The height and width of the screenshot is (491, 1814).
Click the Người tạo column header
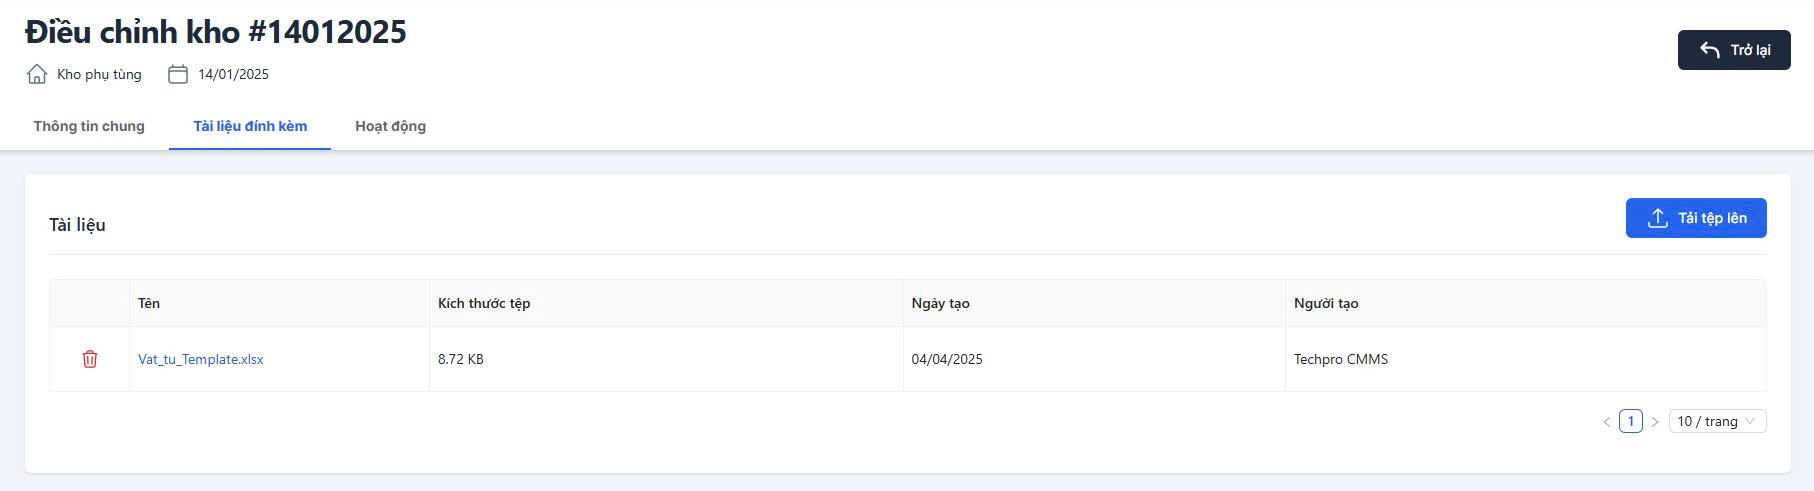(1326, 303)
